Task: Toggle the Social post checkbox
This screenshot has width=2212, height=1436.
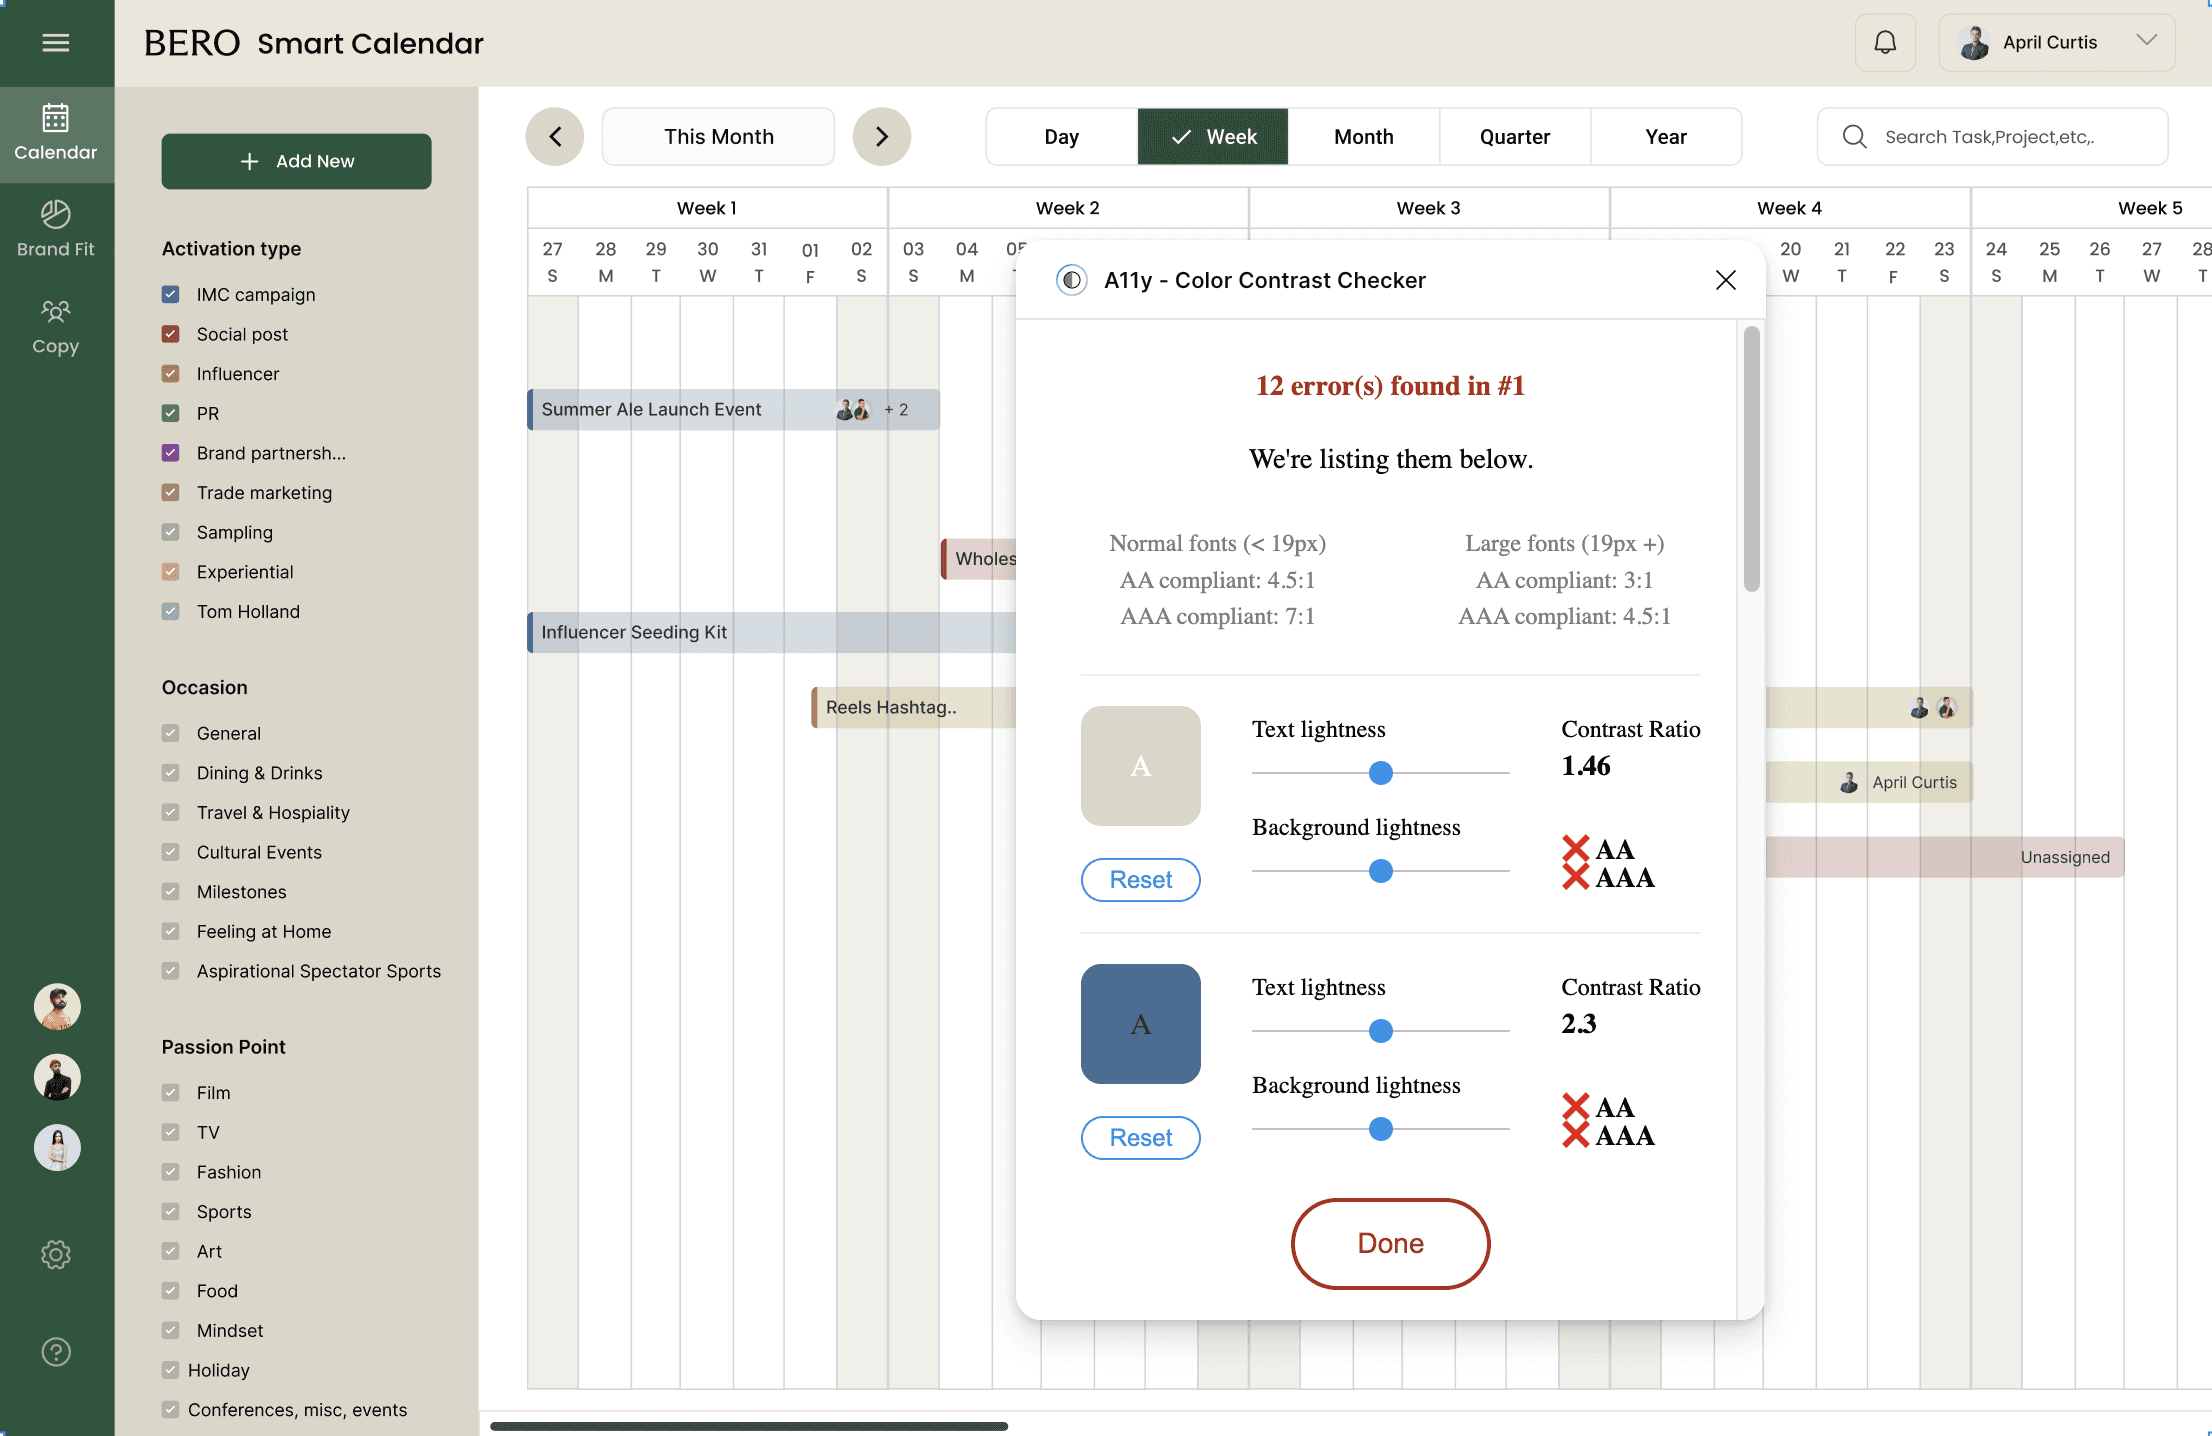Action: coord(171,334)
